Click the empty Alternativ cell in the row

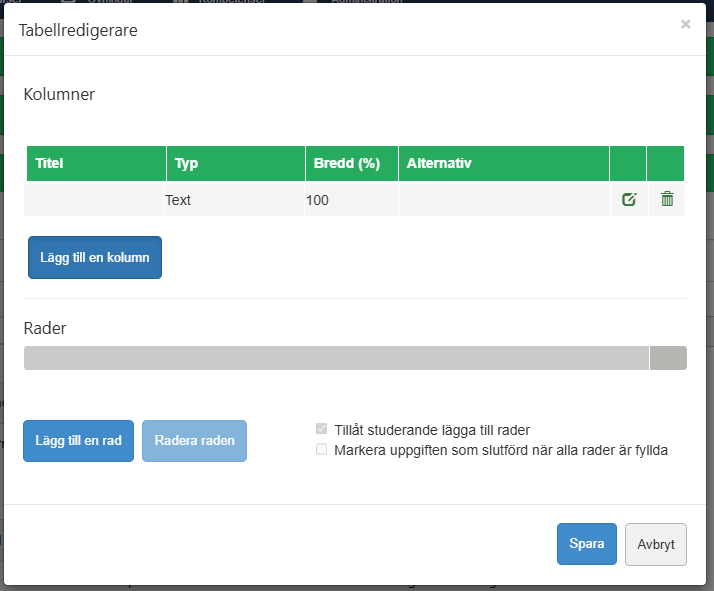click(503, 200)
